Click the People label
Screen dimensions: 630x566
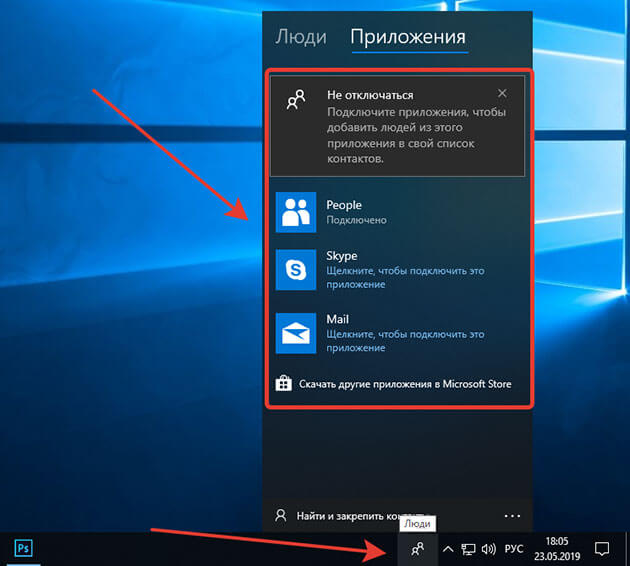coord(344,205)
